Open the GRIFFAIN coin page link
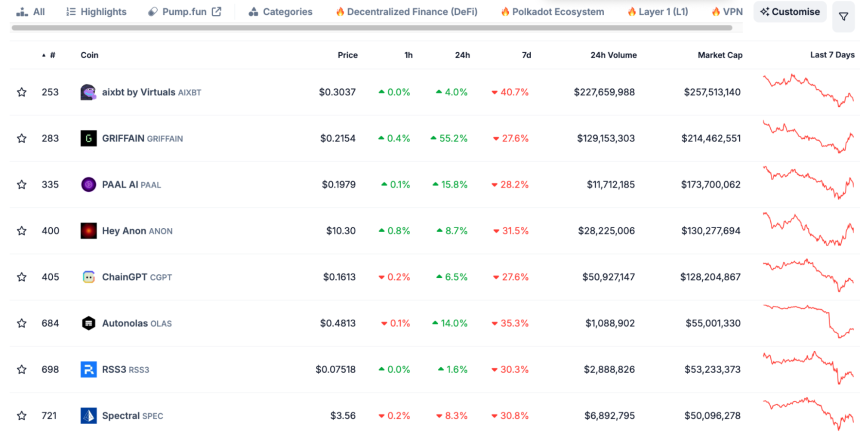This screenshot has height=438, width=860. tap(143, 138)
